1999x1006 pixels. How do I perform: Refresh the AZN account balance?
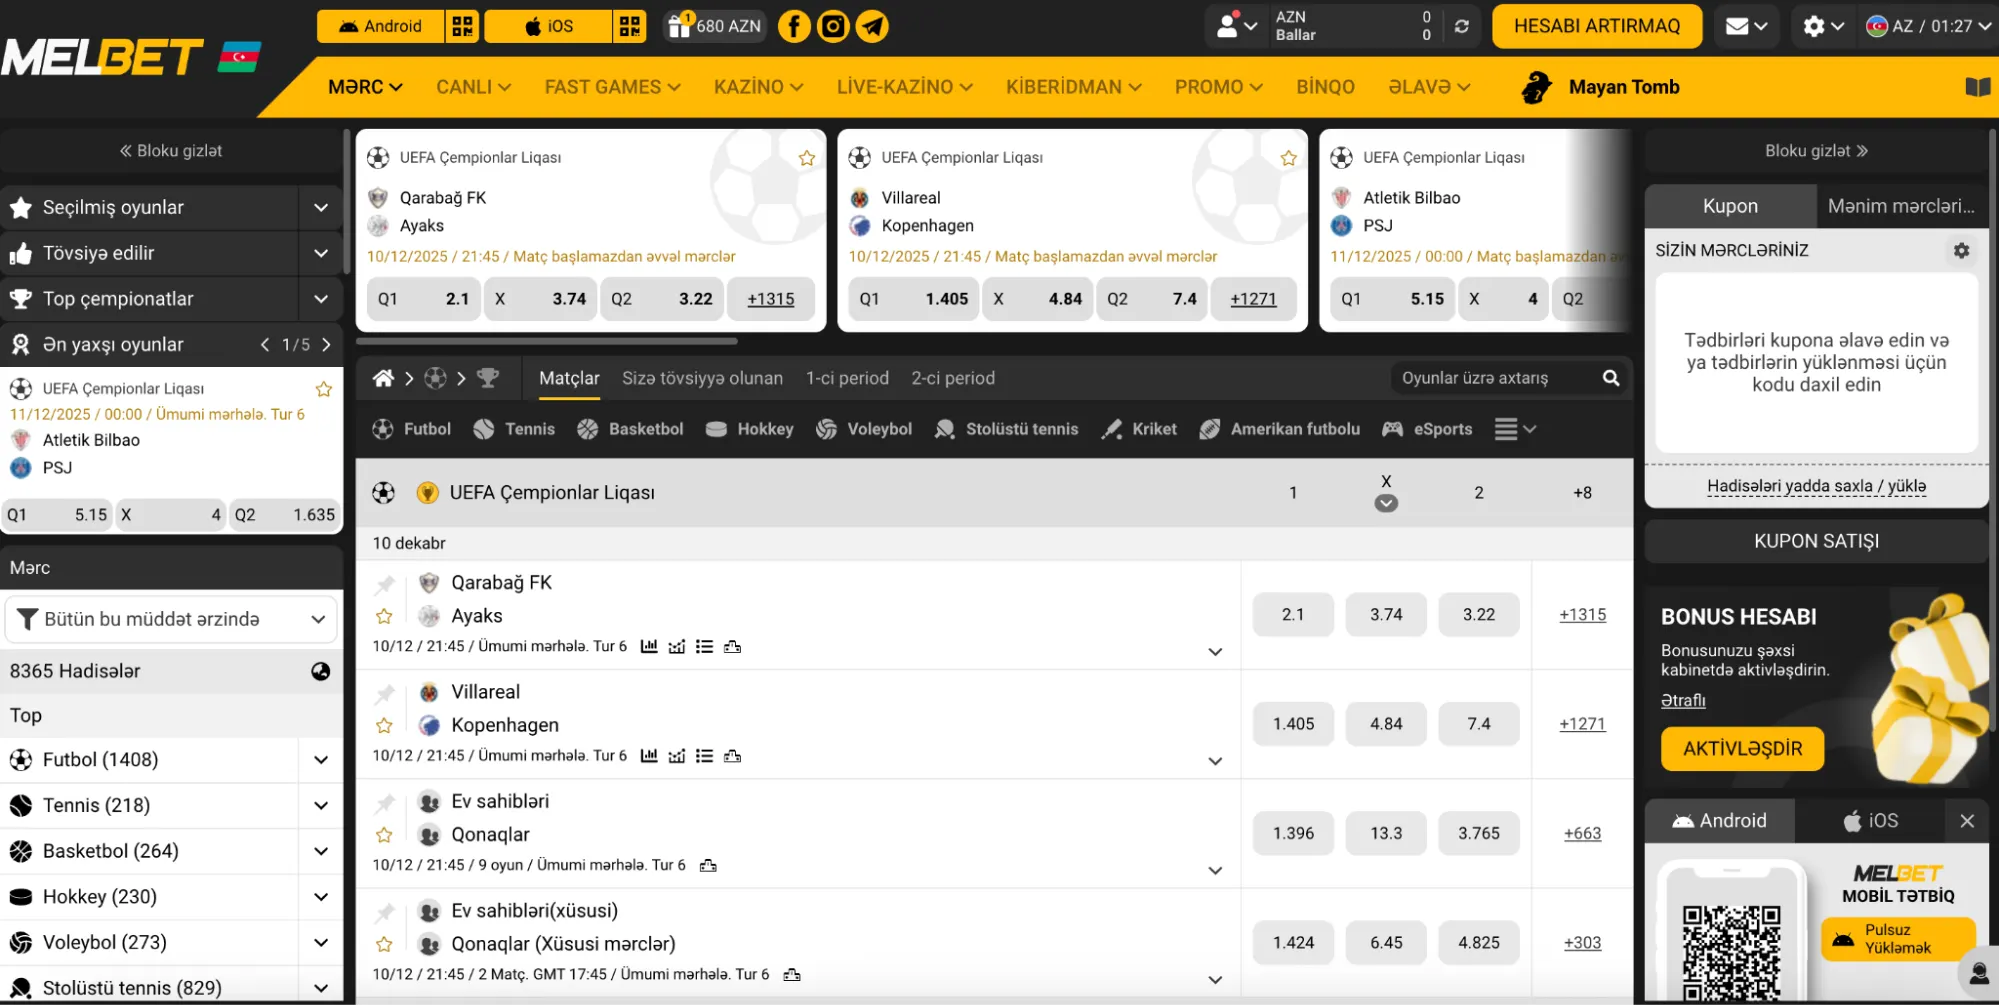pyautogui.click(x=1461, y=26)
